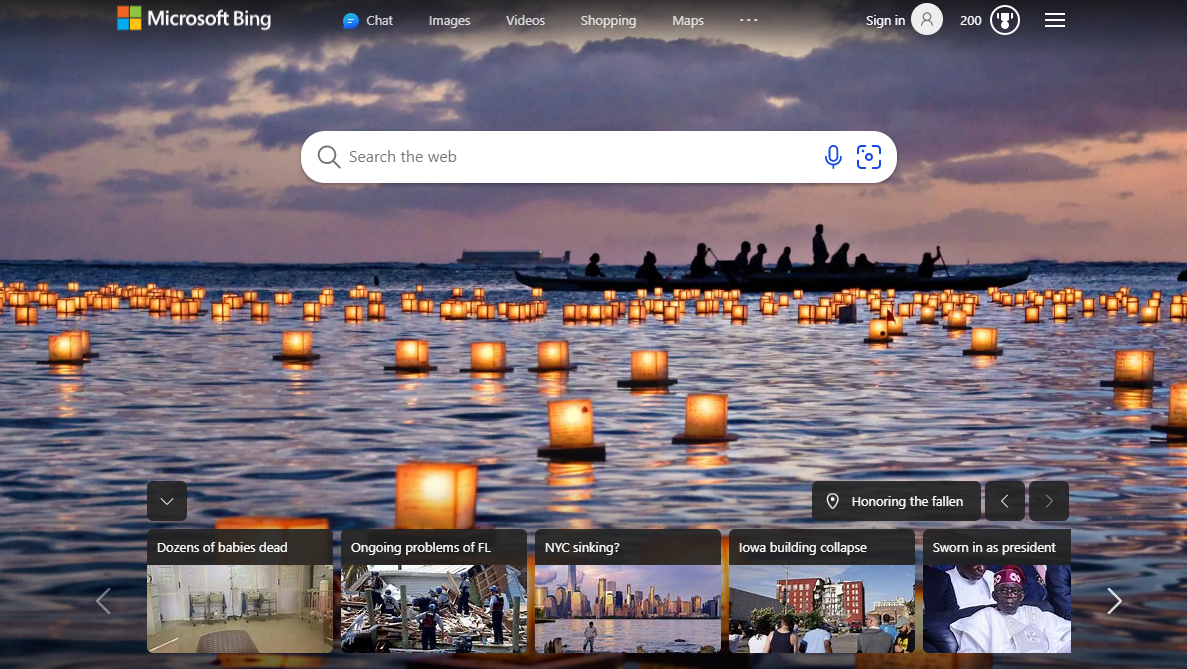The height and width of the screenshot is (669, 1187).
Task: Click the collapsed brick building thumbnail
Action: point(821,608)
